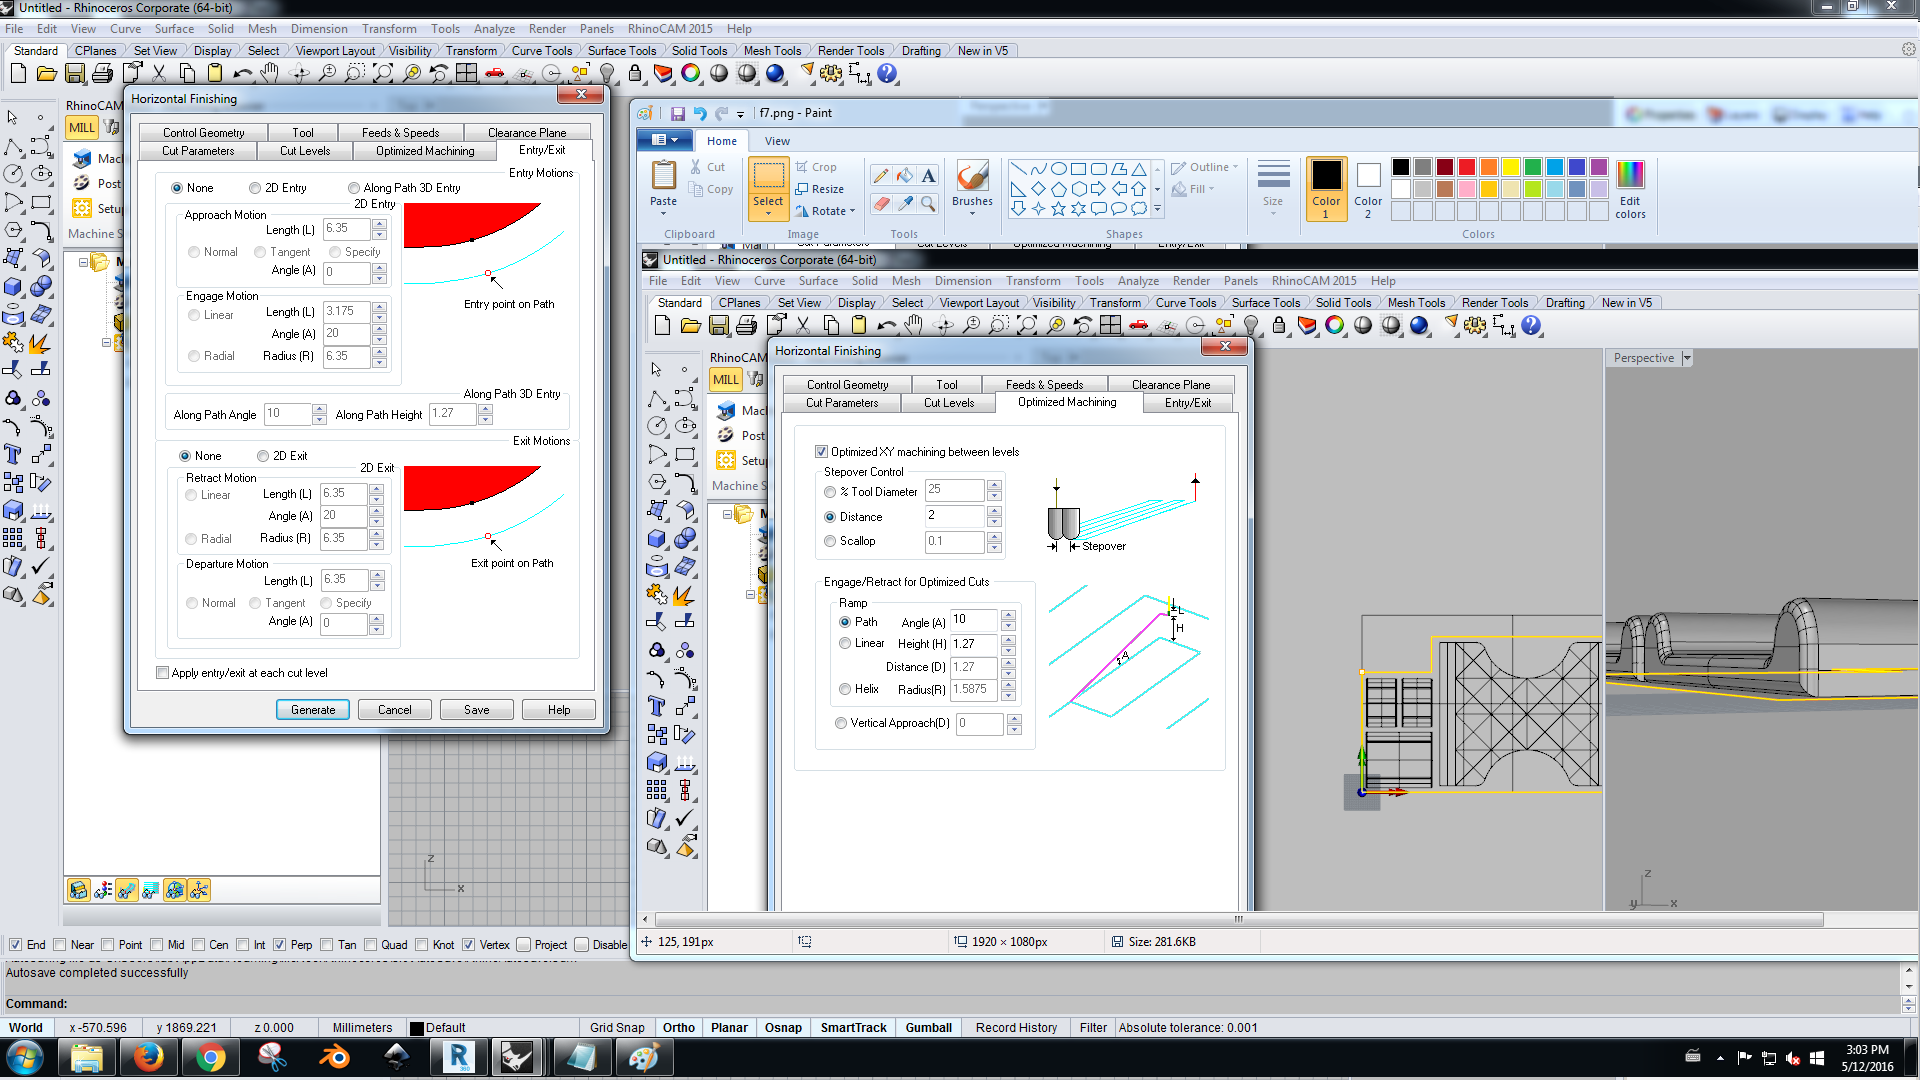Image resolution: width=1920 pixels, height=1080 pixels.
Task: Expand the shapes gallery in Paint
Action: pos(1157,210)
